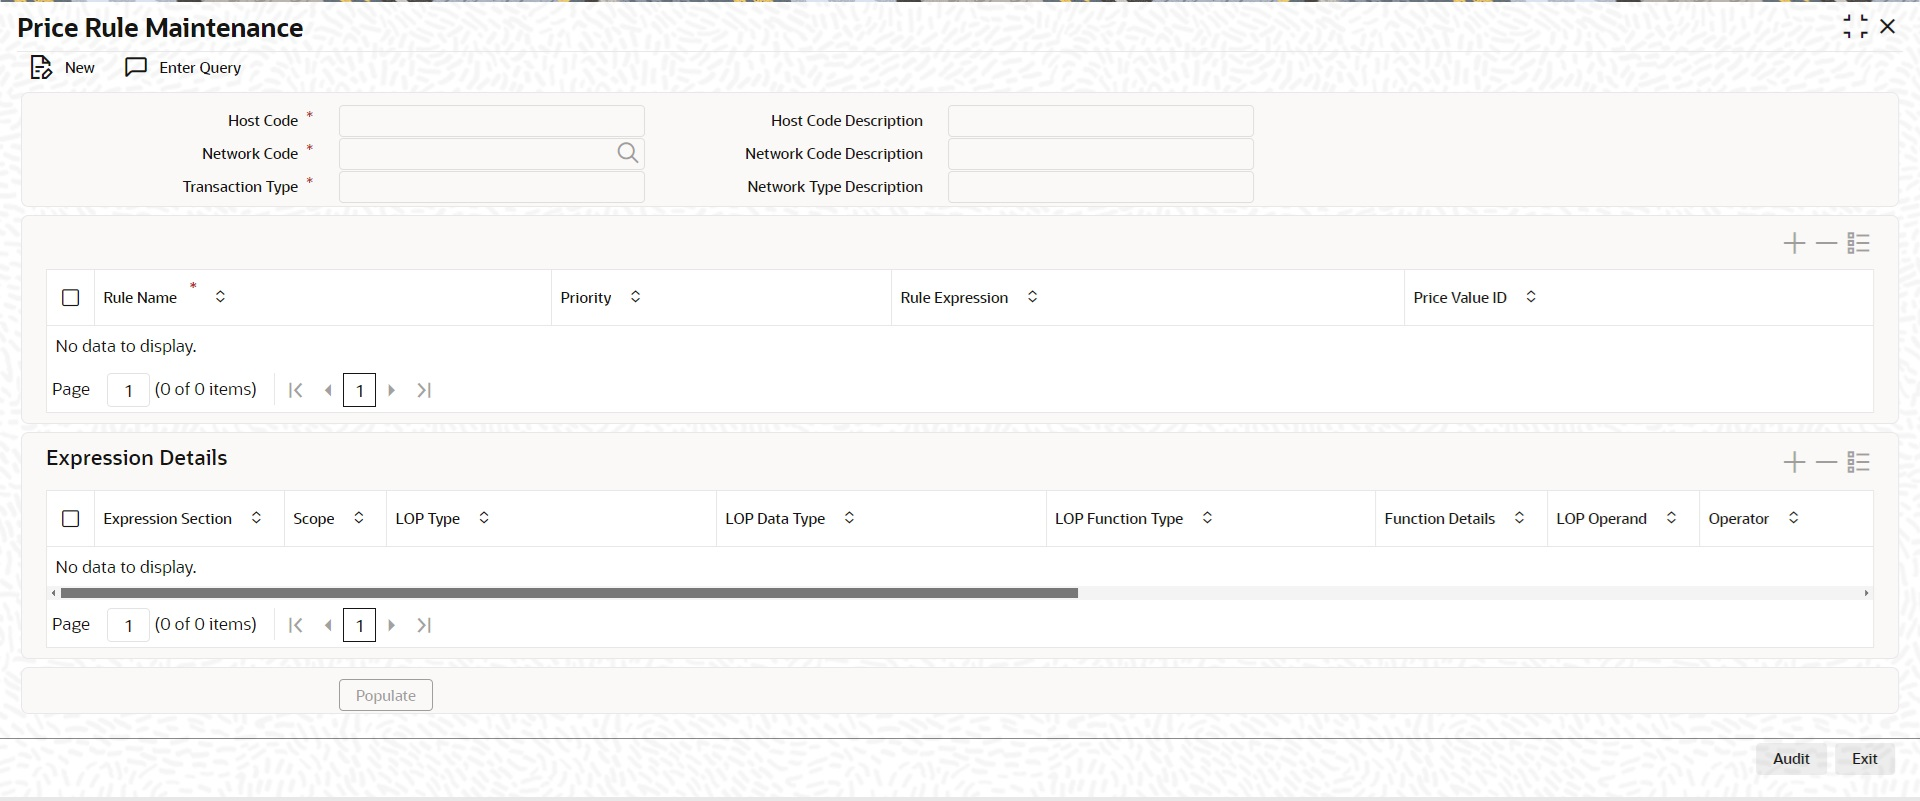
Task: Sort by Rule Name column
Action: click(x=220, y=297)
